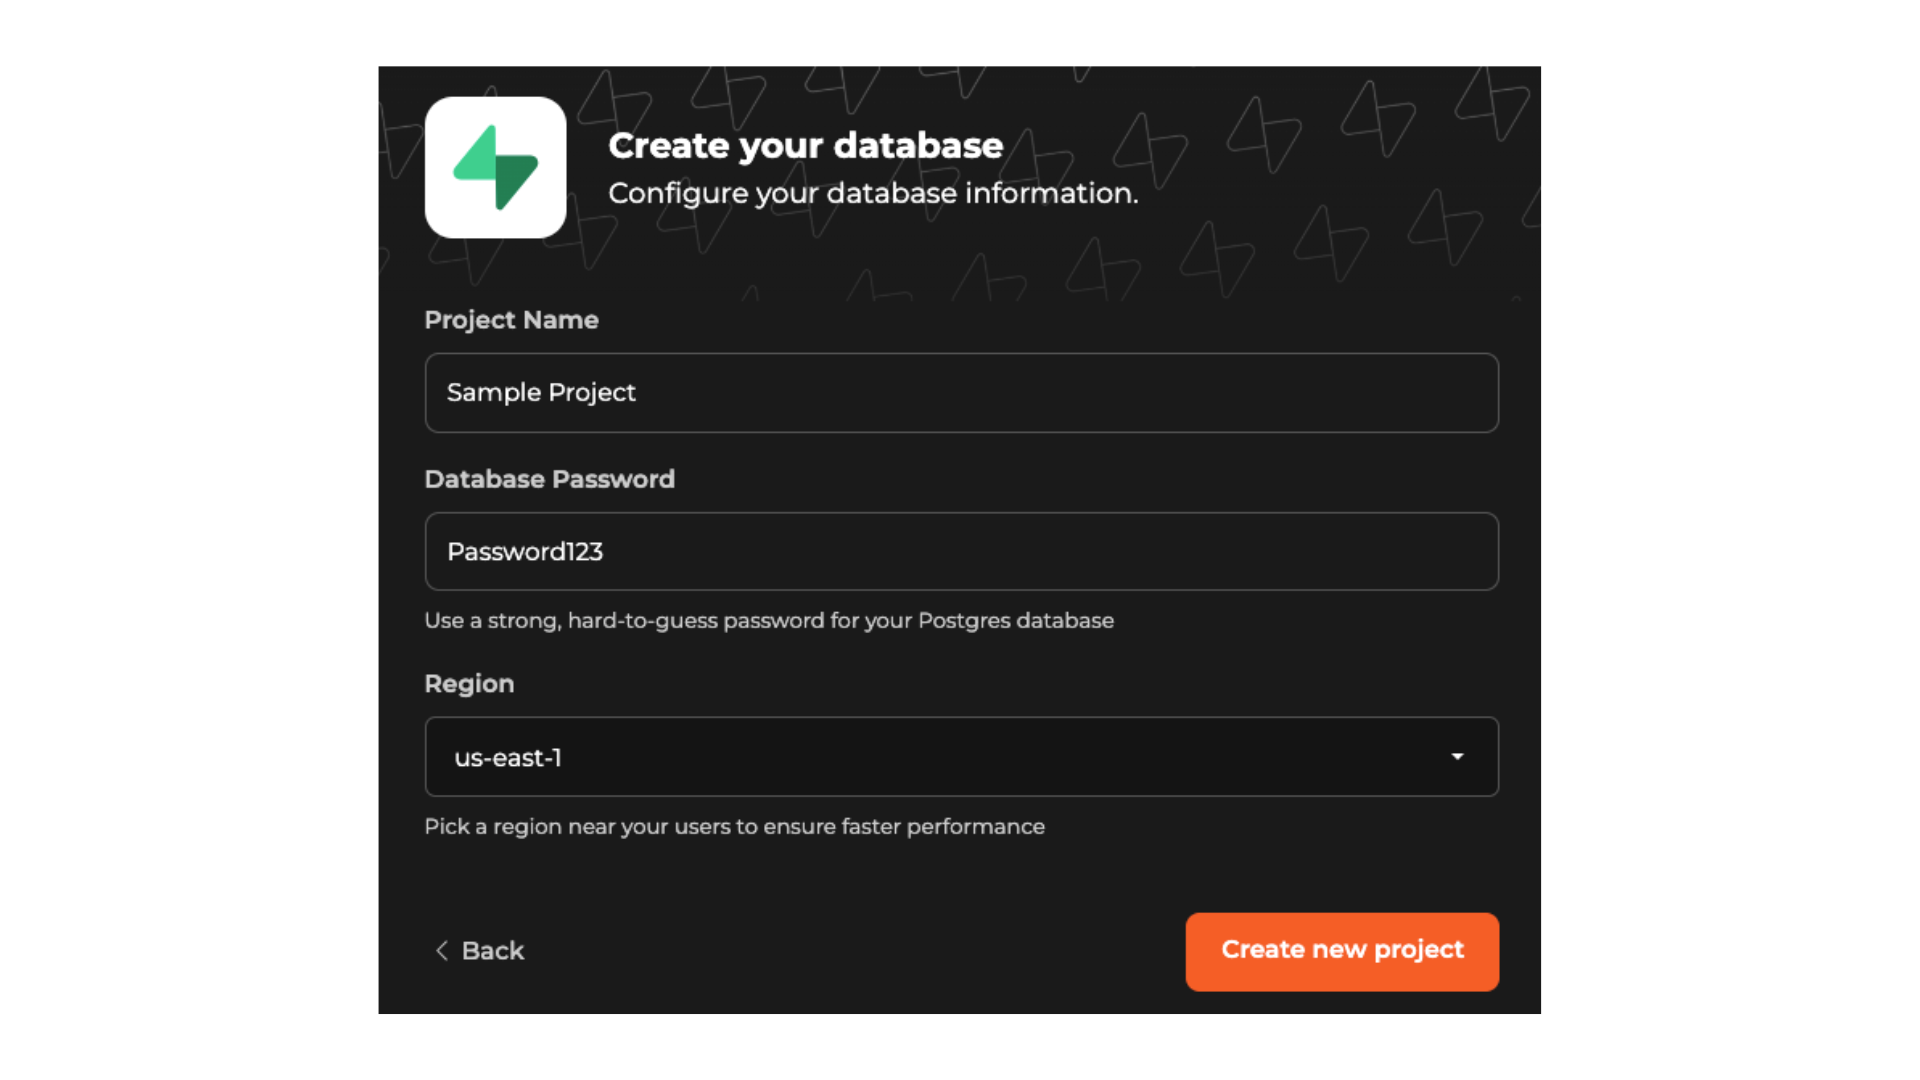Go back using the Back link
The image size is (1920, 1080).
492,951
